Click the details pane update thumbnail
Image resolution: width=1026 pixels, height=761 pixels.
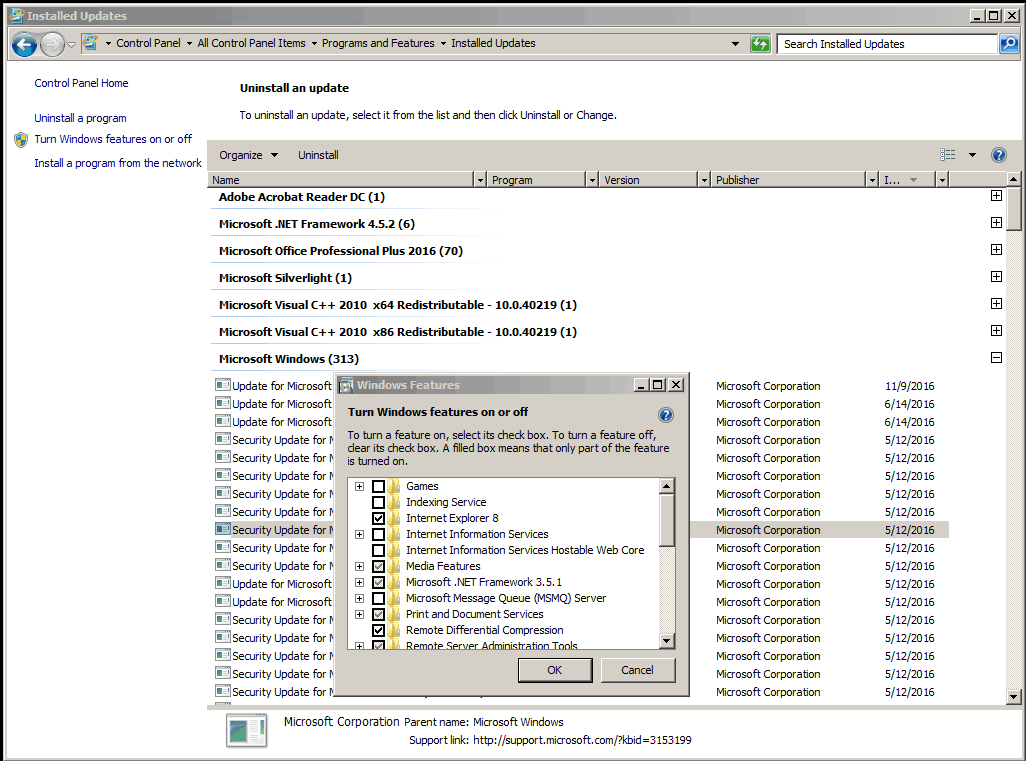(x=246, y=730)
